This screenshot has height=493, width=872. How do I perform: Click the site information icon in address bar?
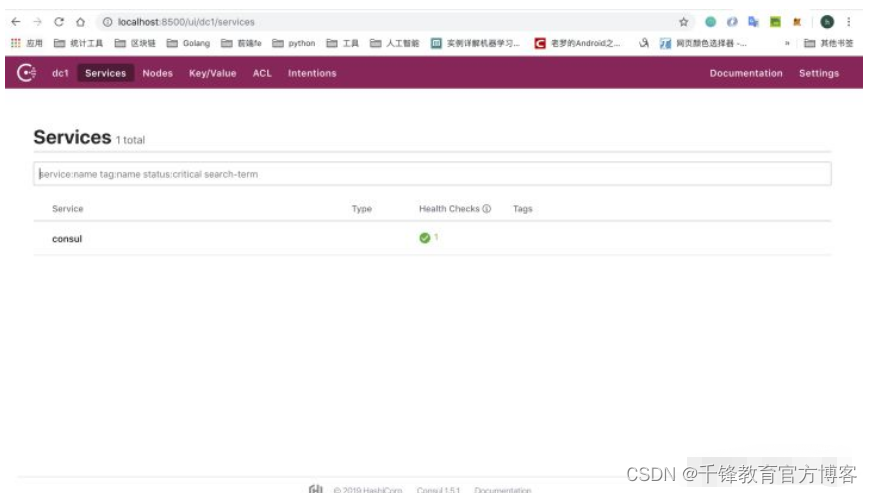(x=107, y=22)
